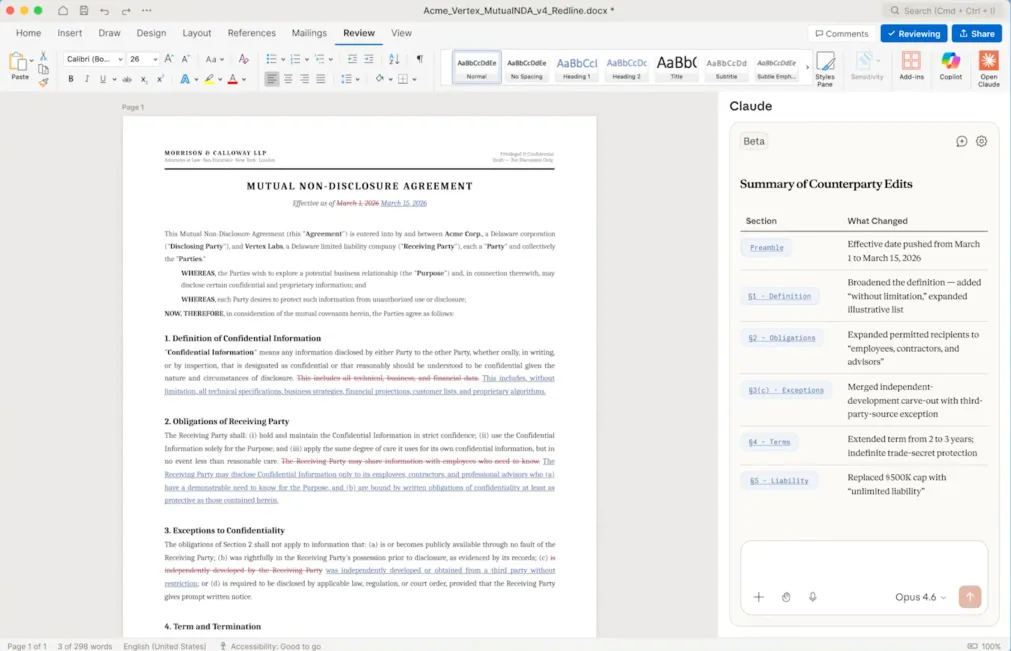Viewport: 1011px width, 651px height.
Task: Expand the bullet list dropdown arrow
Action: (x=283, y=59)
